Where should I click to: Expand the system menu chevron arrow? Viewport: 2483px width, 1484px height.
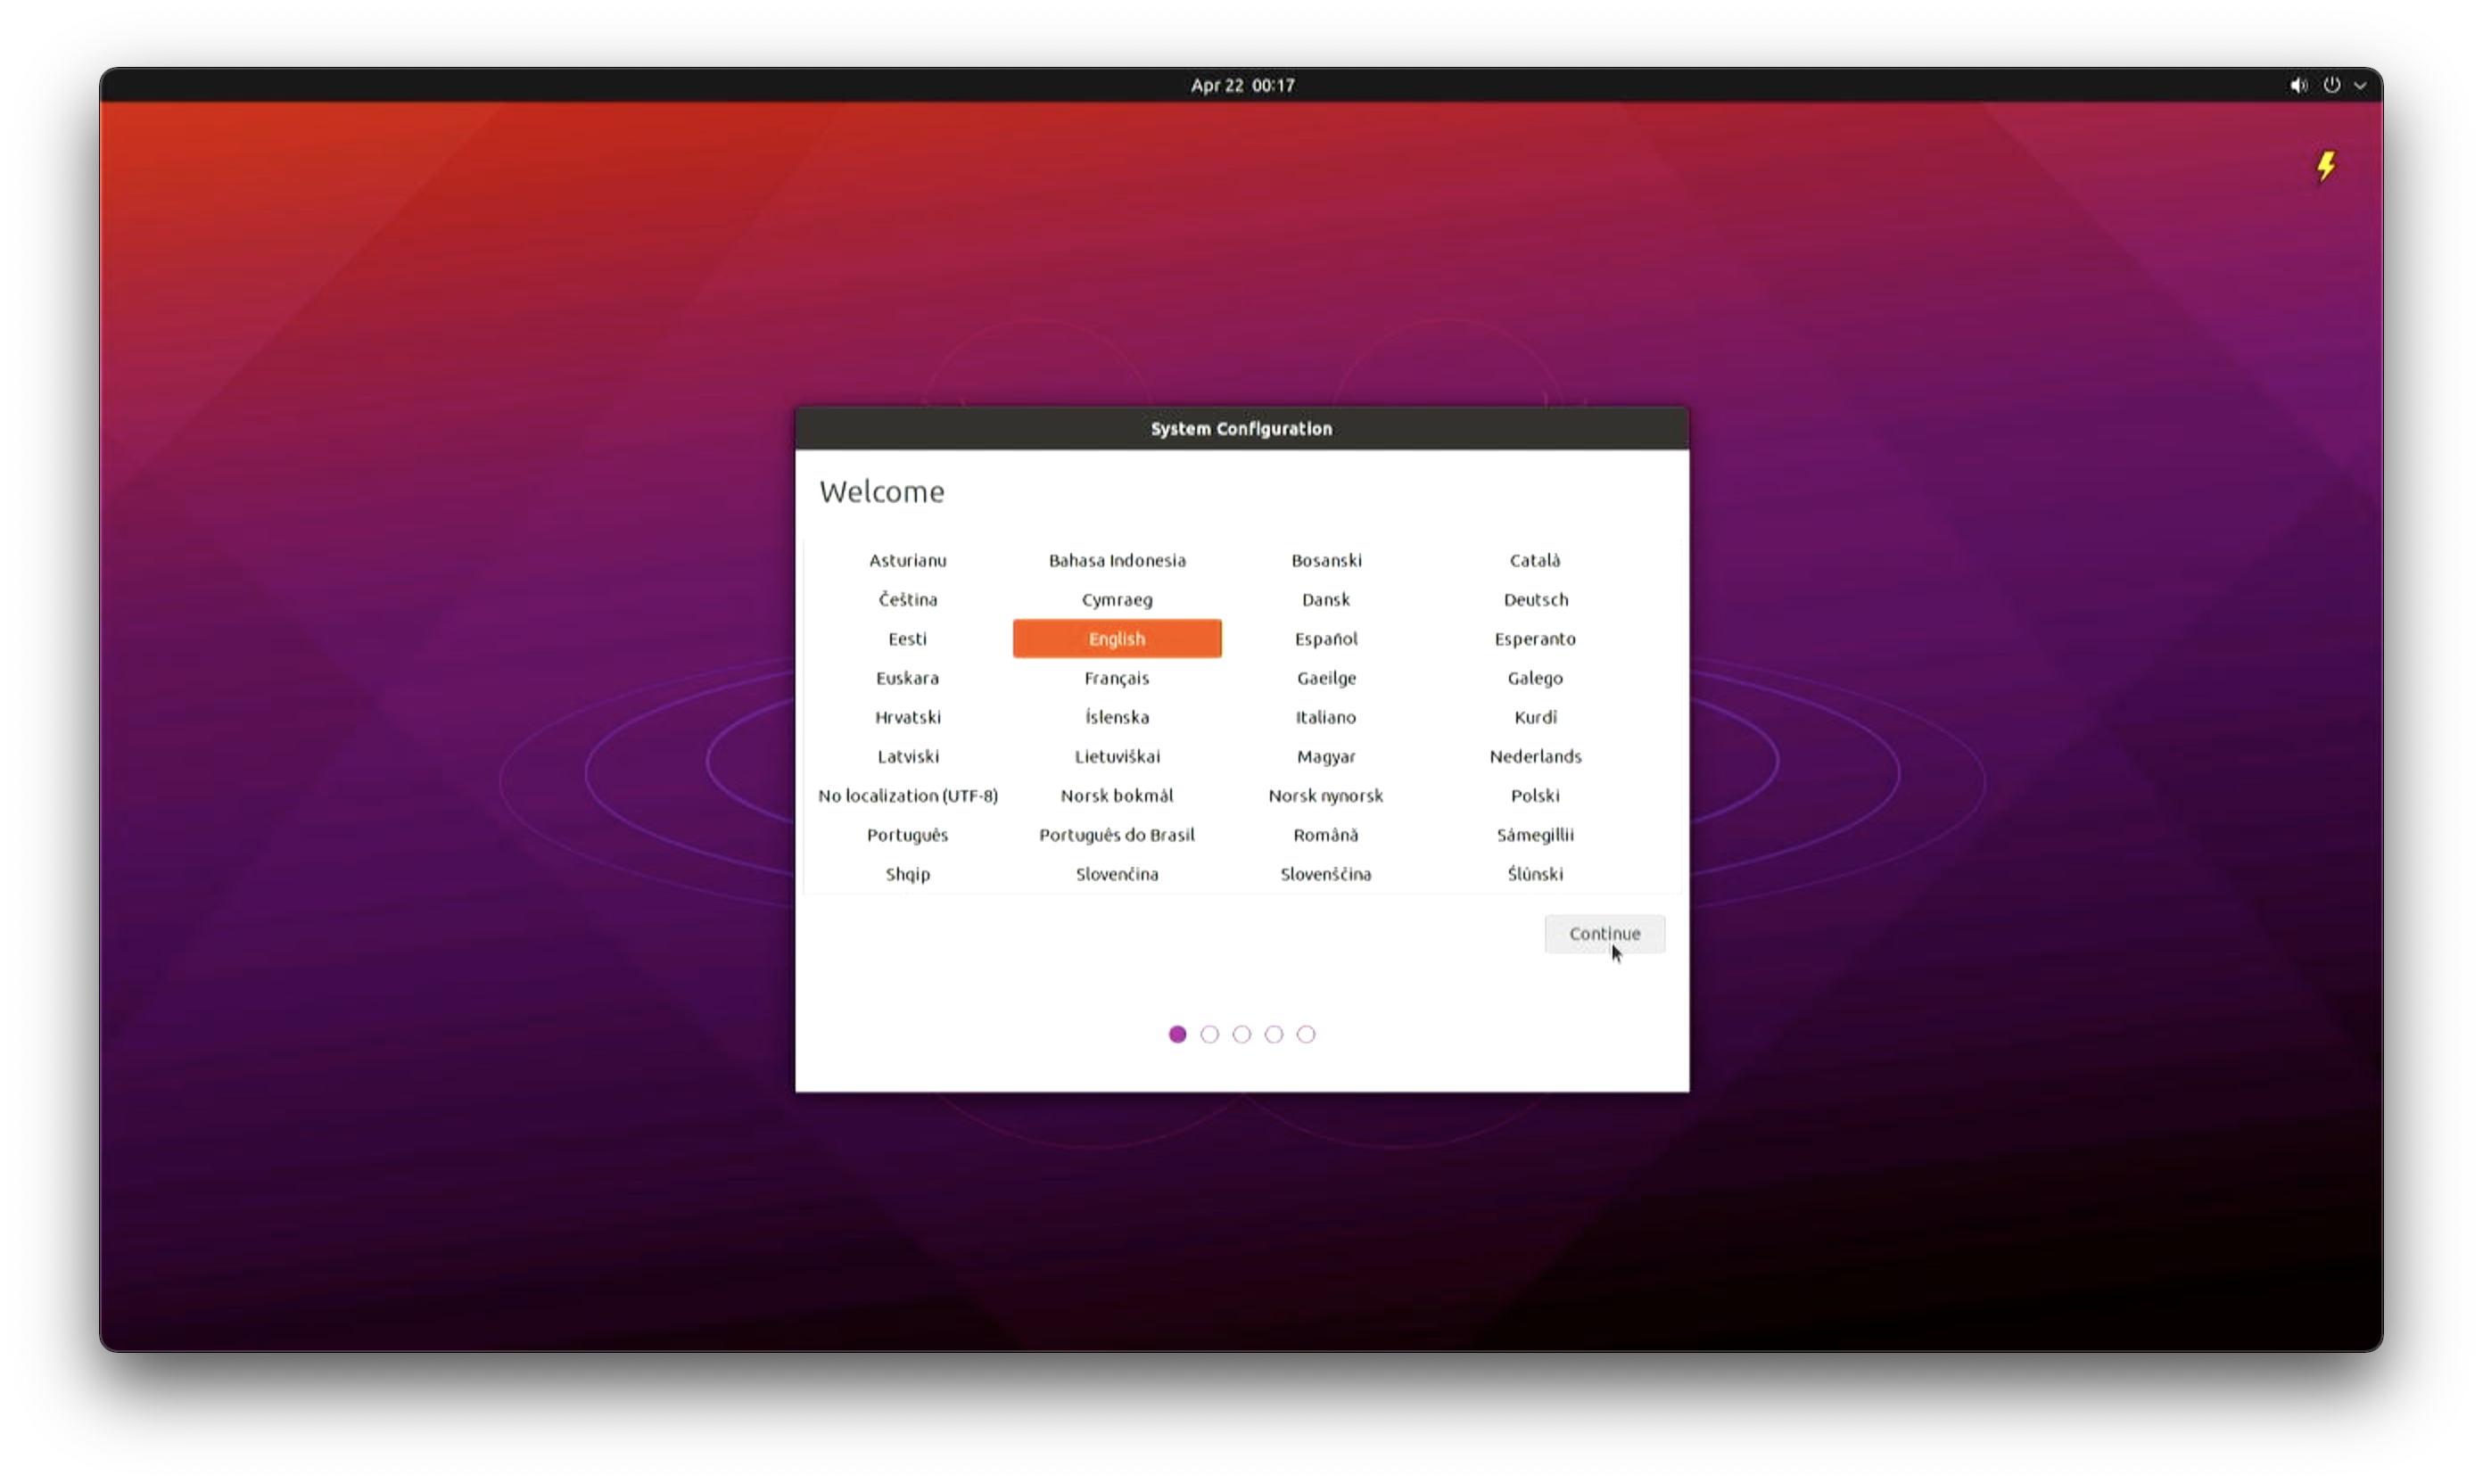coord(2360,86)
